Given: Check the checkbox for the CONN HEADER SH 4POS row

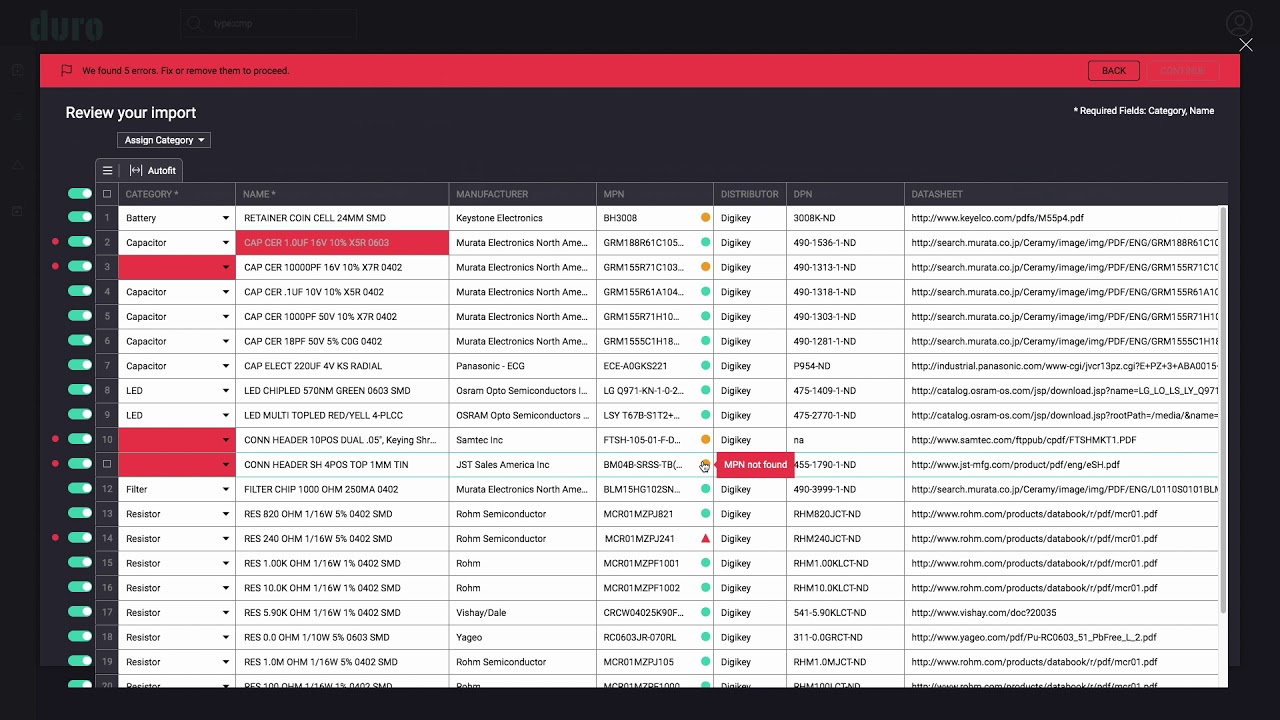Looking at the screenshot, I should pyautogui.click(x=107, y=464).
